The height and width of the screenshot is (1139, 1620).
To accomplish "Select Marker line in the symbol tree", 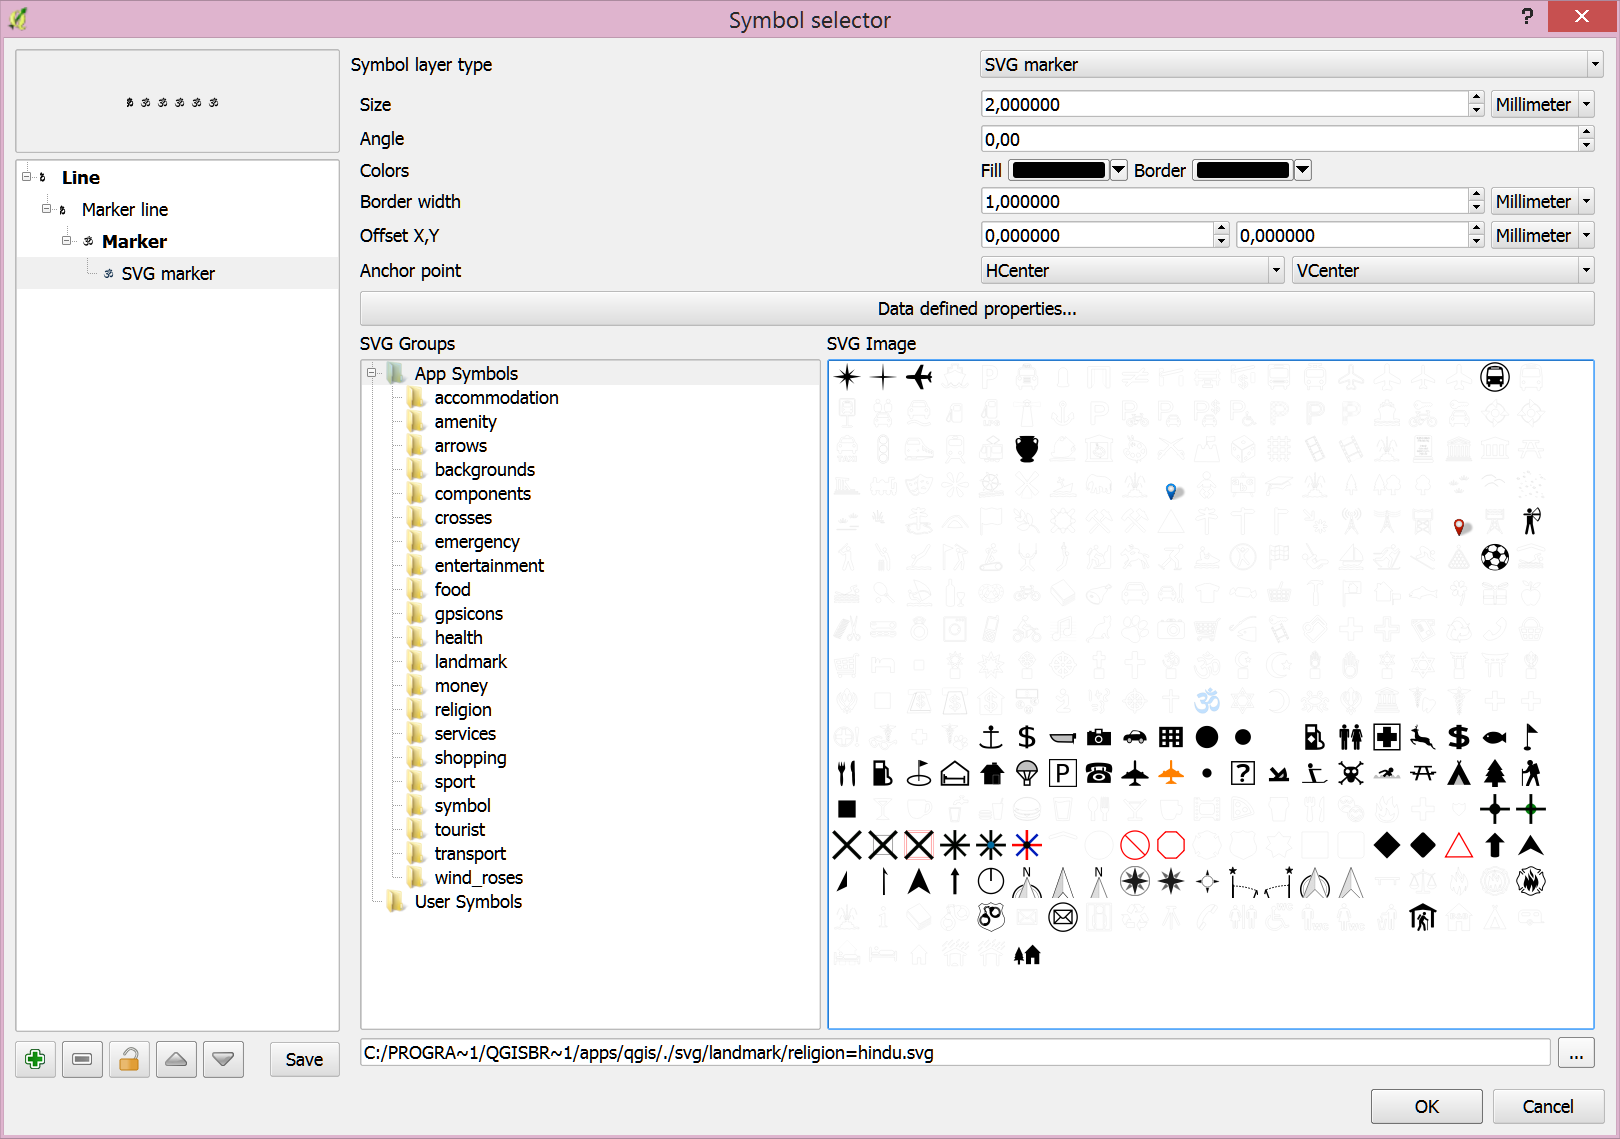I will 125,210.
